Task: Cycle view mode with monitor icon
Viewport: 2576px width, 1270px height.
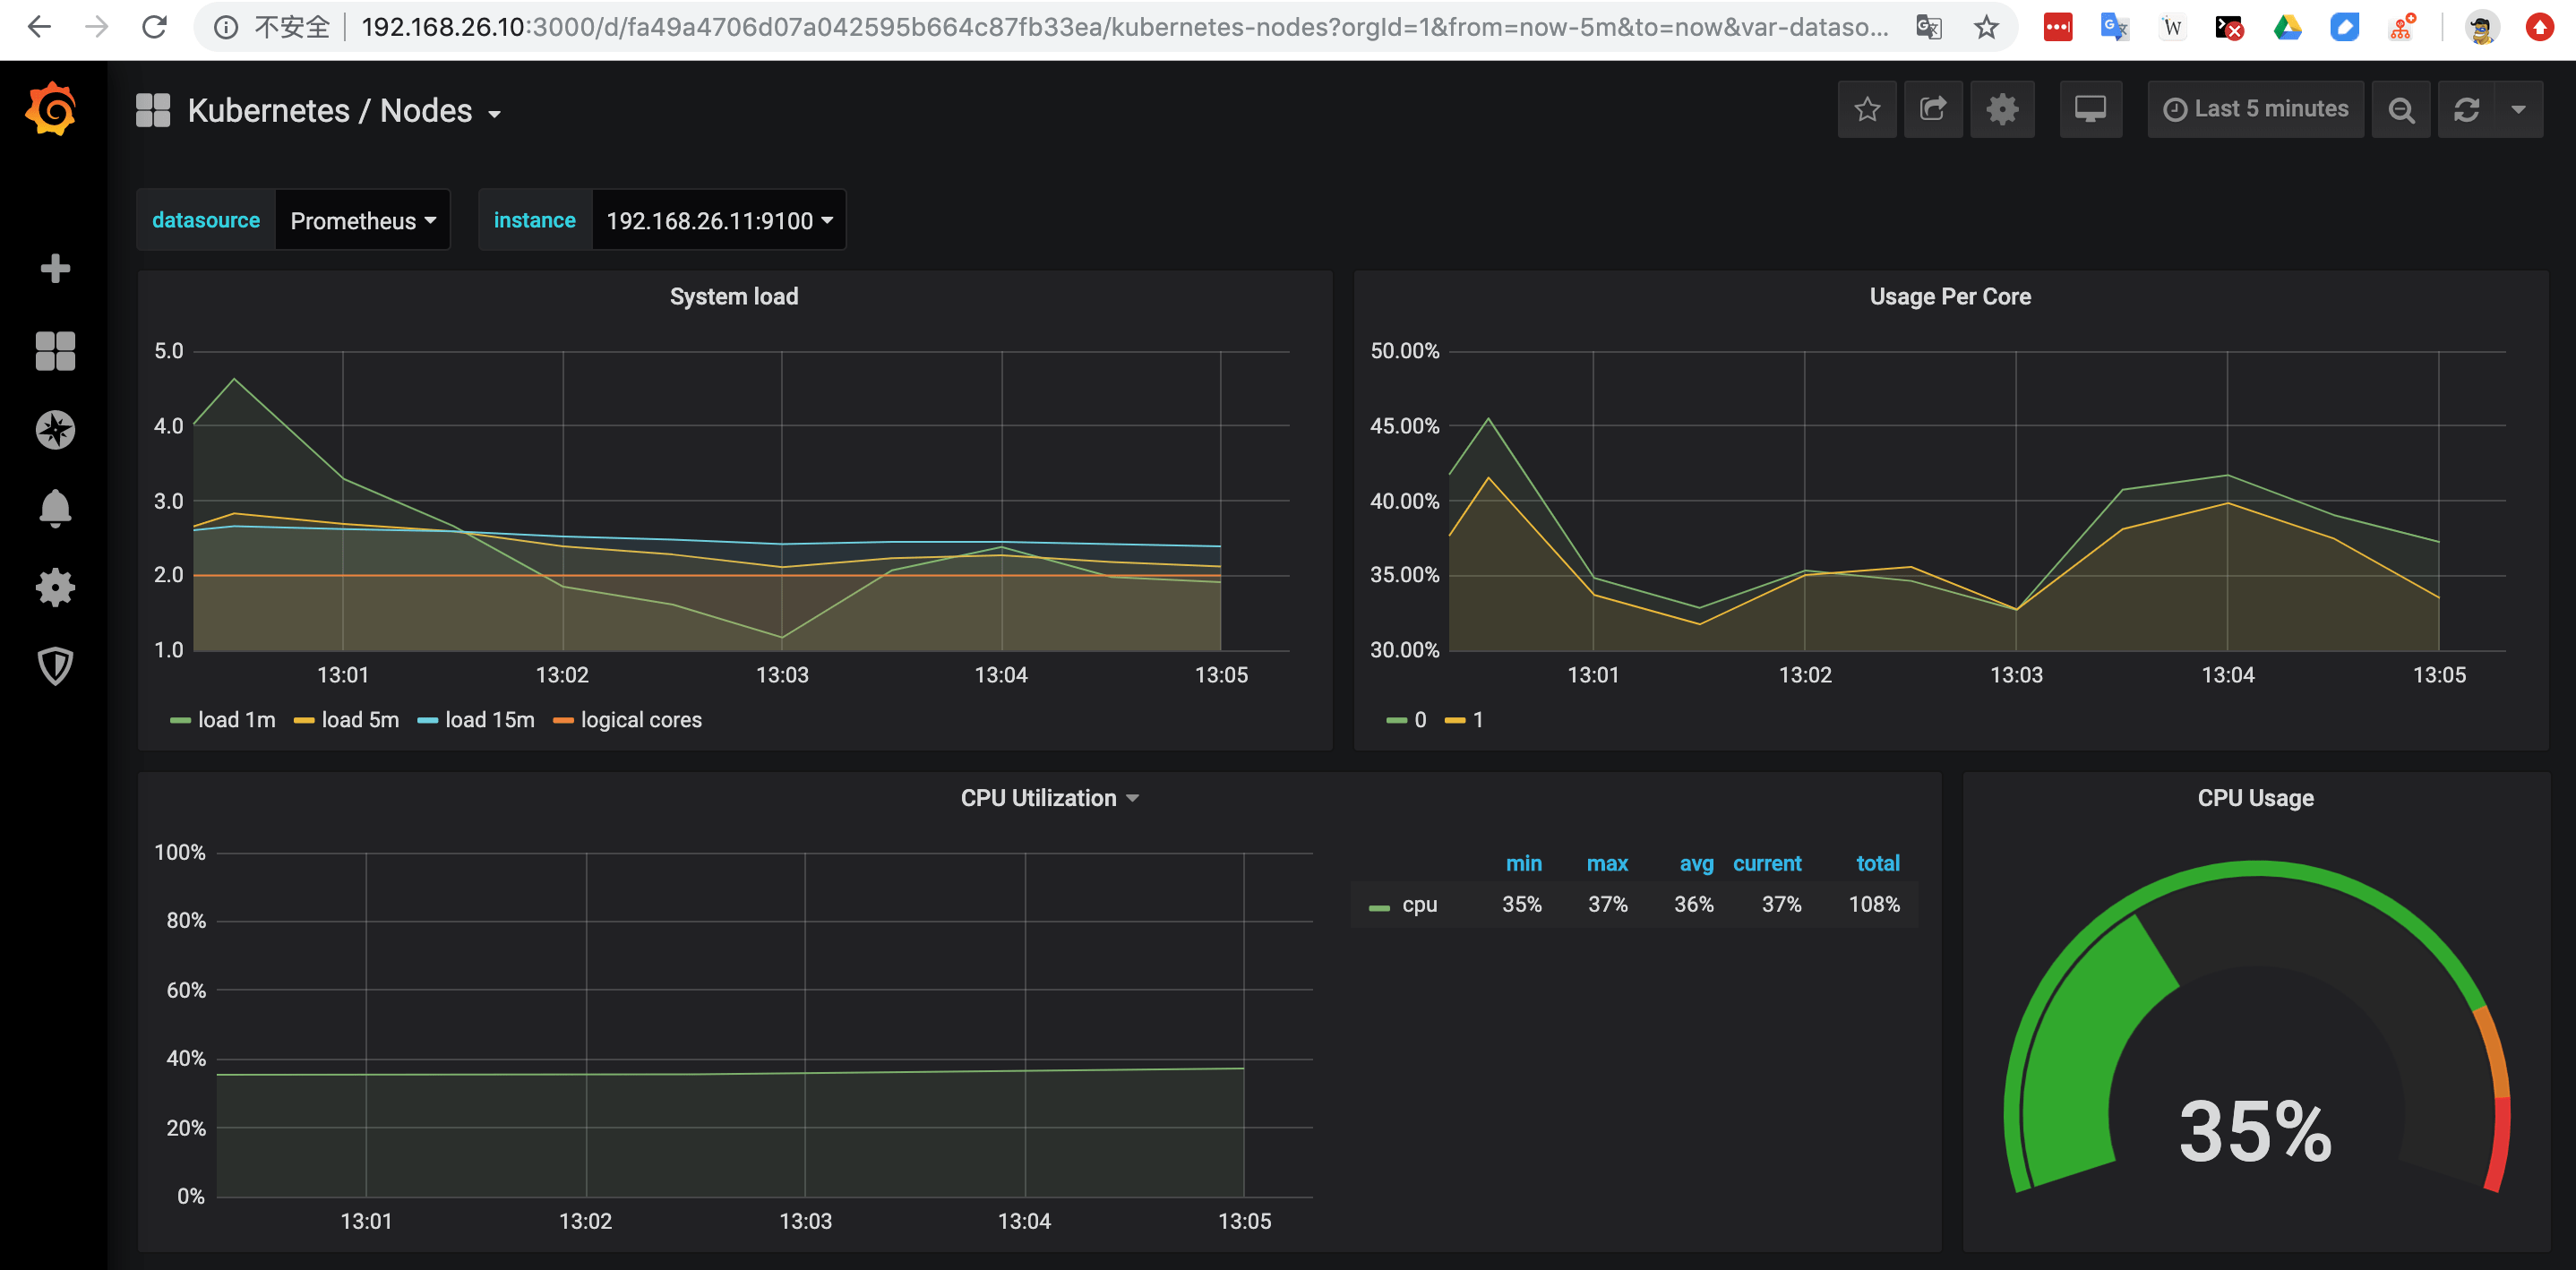Action: point(2090,109)
